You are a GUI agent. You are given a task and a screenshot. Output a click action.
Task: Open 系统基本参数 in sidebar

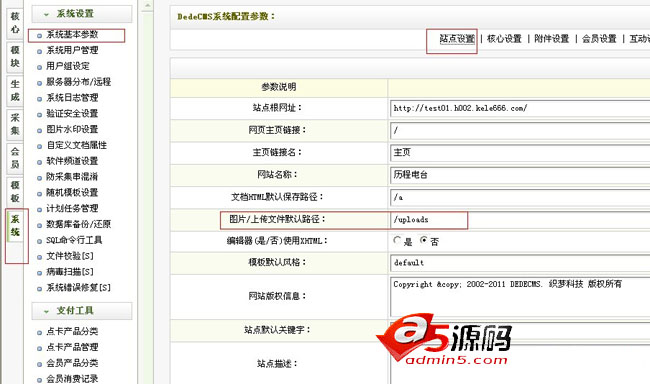(x=72, y=34)
